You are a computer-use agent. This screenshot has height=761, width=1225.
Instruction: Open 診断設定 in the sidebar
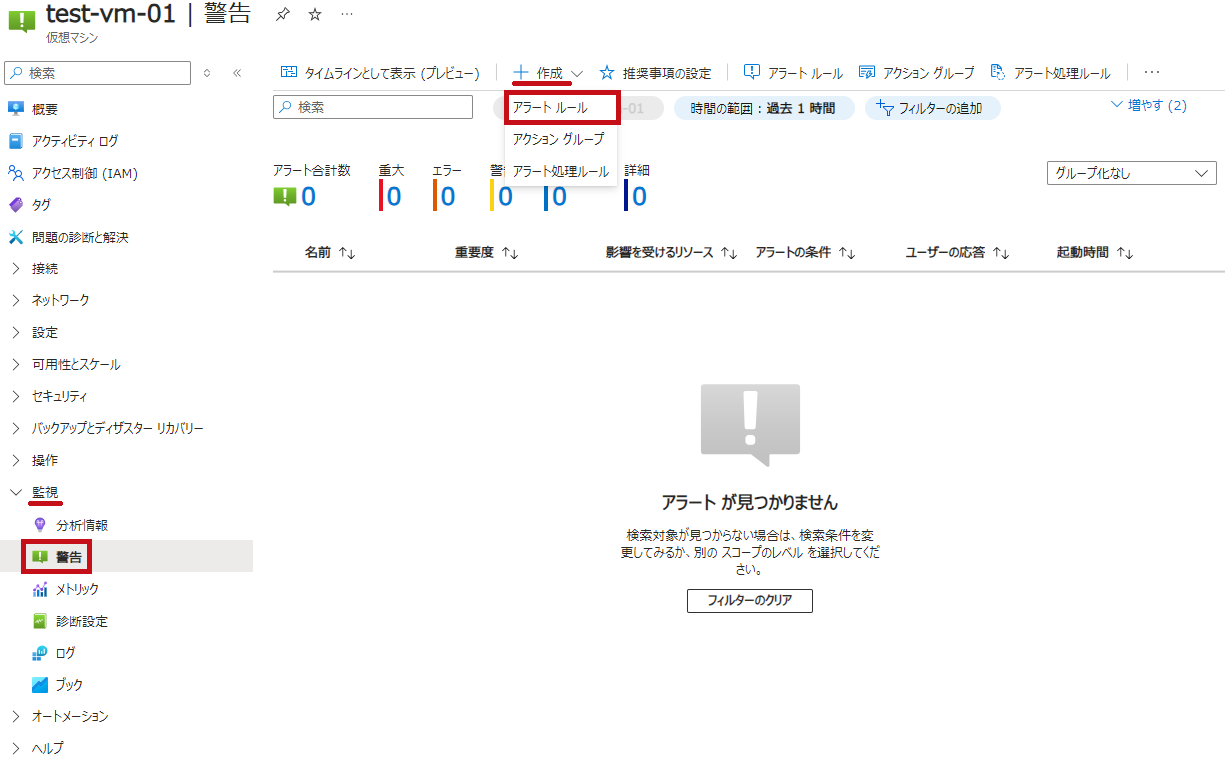coord(81,621)
